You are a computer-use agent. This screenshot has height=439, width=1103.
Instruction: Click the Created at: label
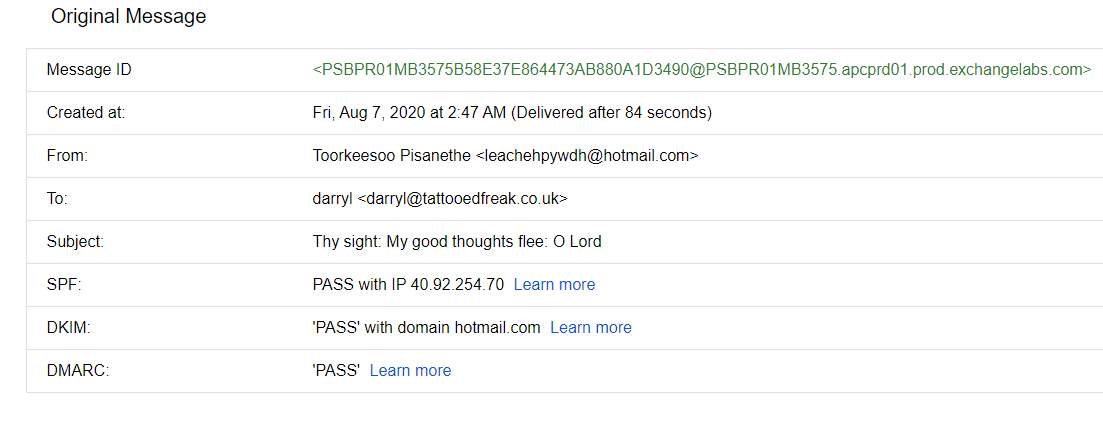pyautogui.click(x=86, y=113)
